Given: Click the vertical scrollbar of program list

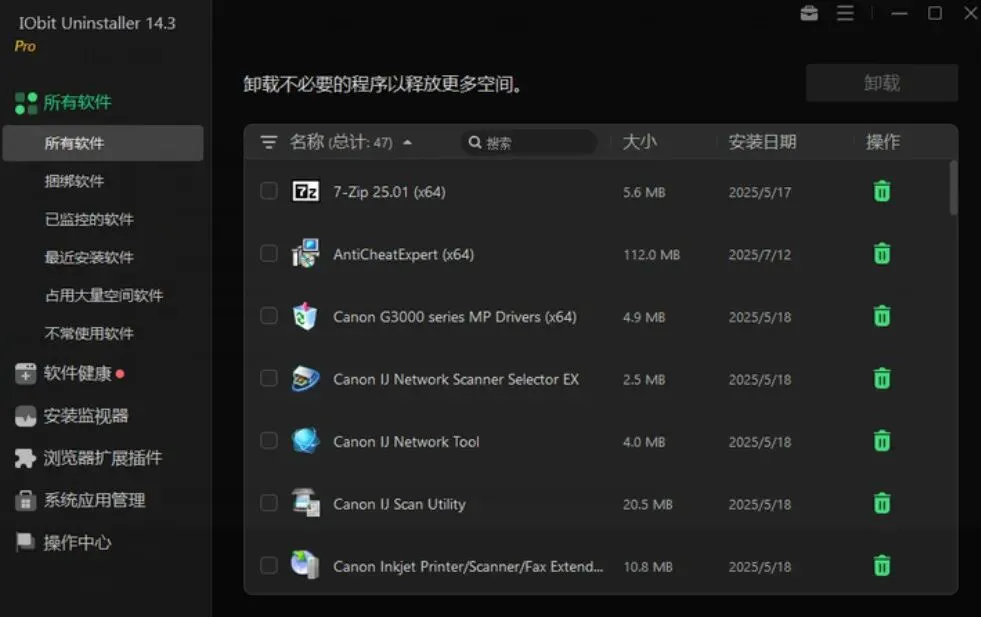Looking at the screenshot, I should tap(953, 188).
